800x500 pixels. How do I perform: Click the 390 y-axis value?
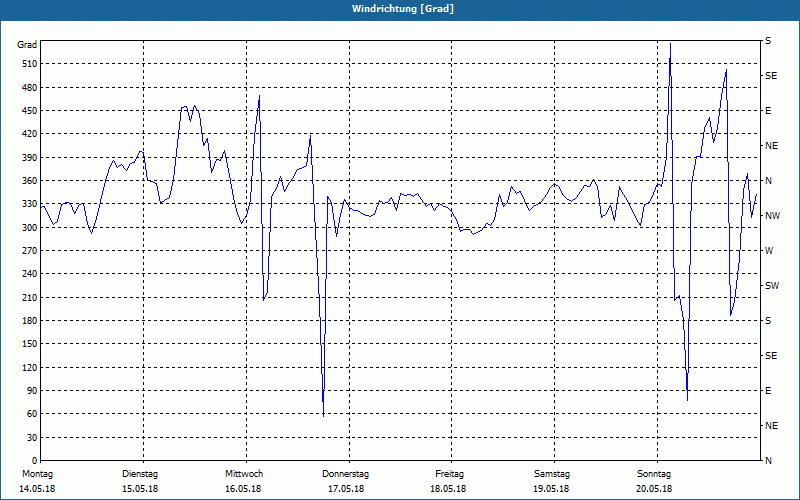[29, 158]
